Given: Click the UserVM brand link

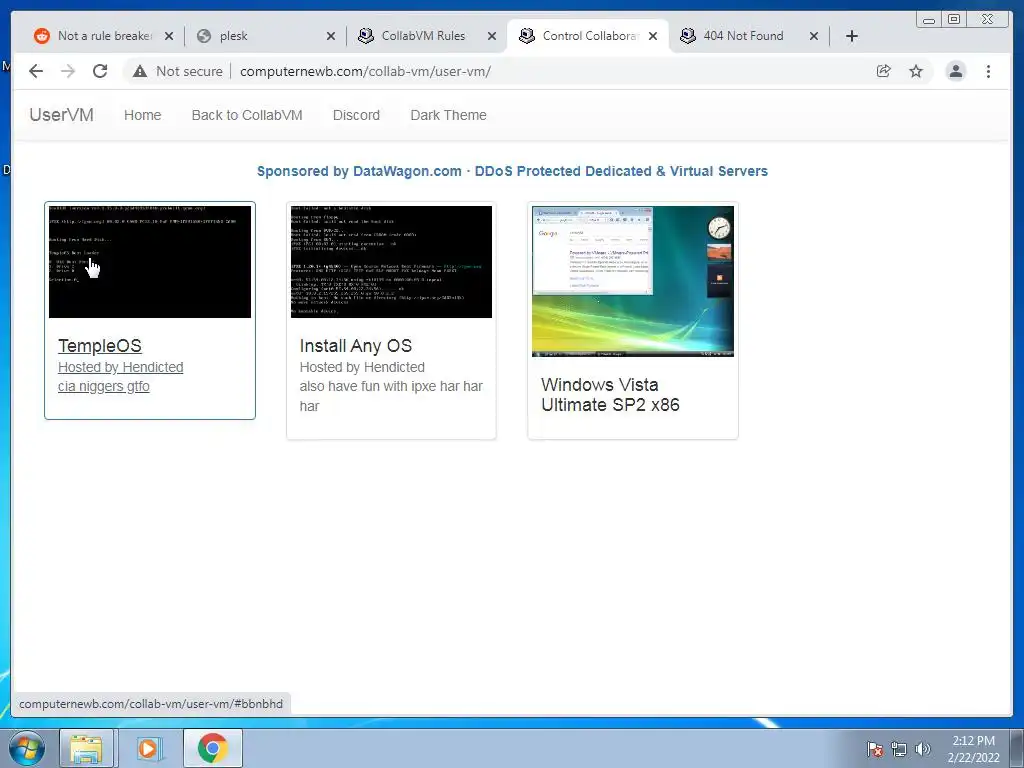Looking at the screenshot, I should pyautogui.click(x=61, y=115).
